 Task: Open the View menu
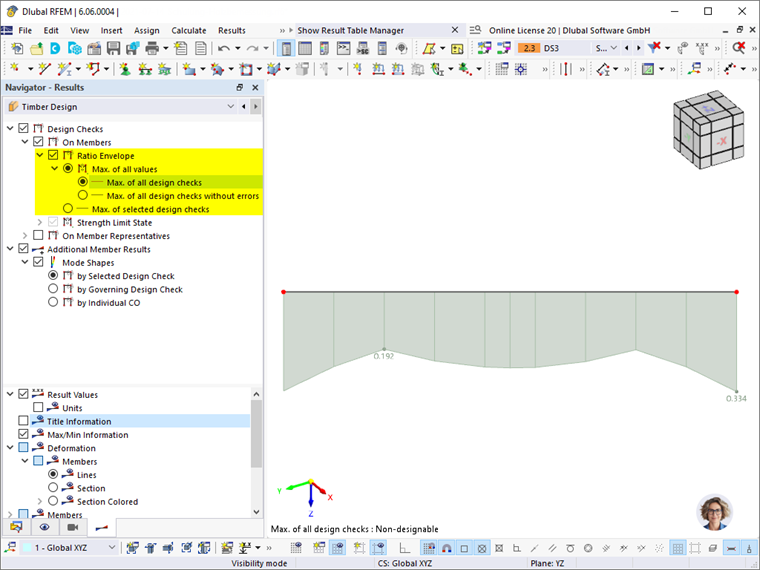pyautogui.click(x=79, y=30)
